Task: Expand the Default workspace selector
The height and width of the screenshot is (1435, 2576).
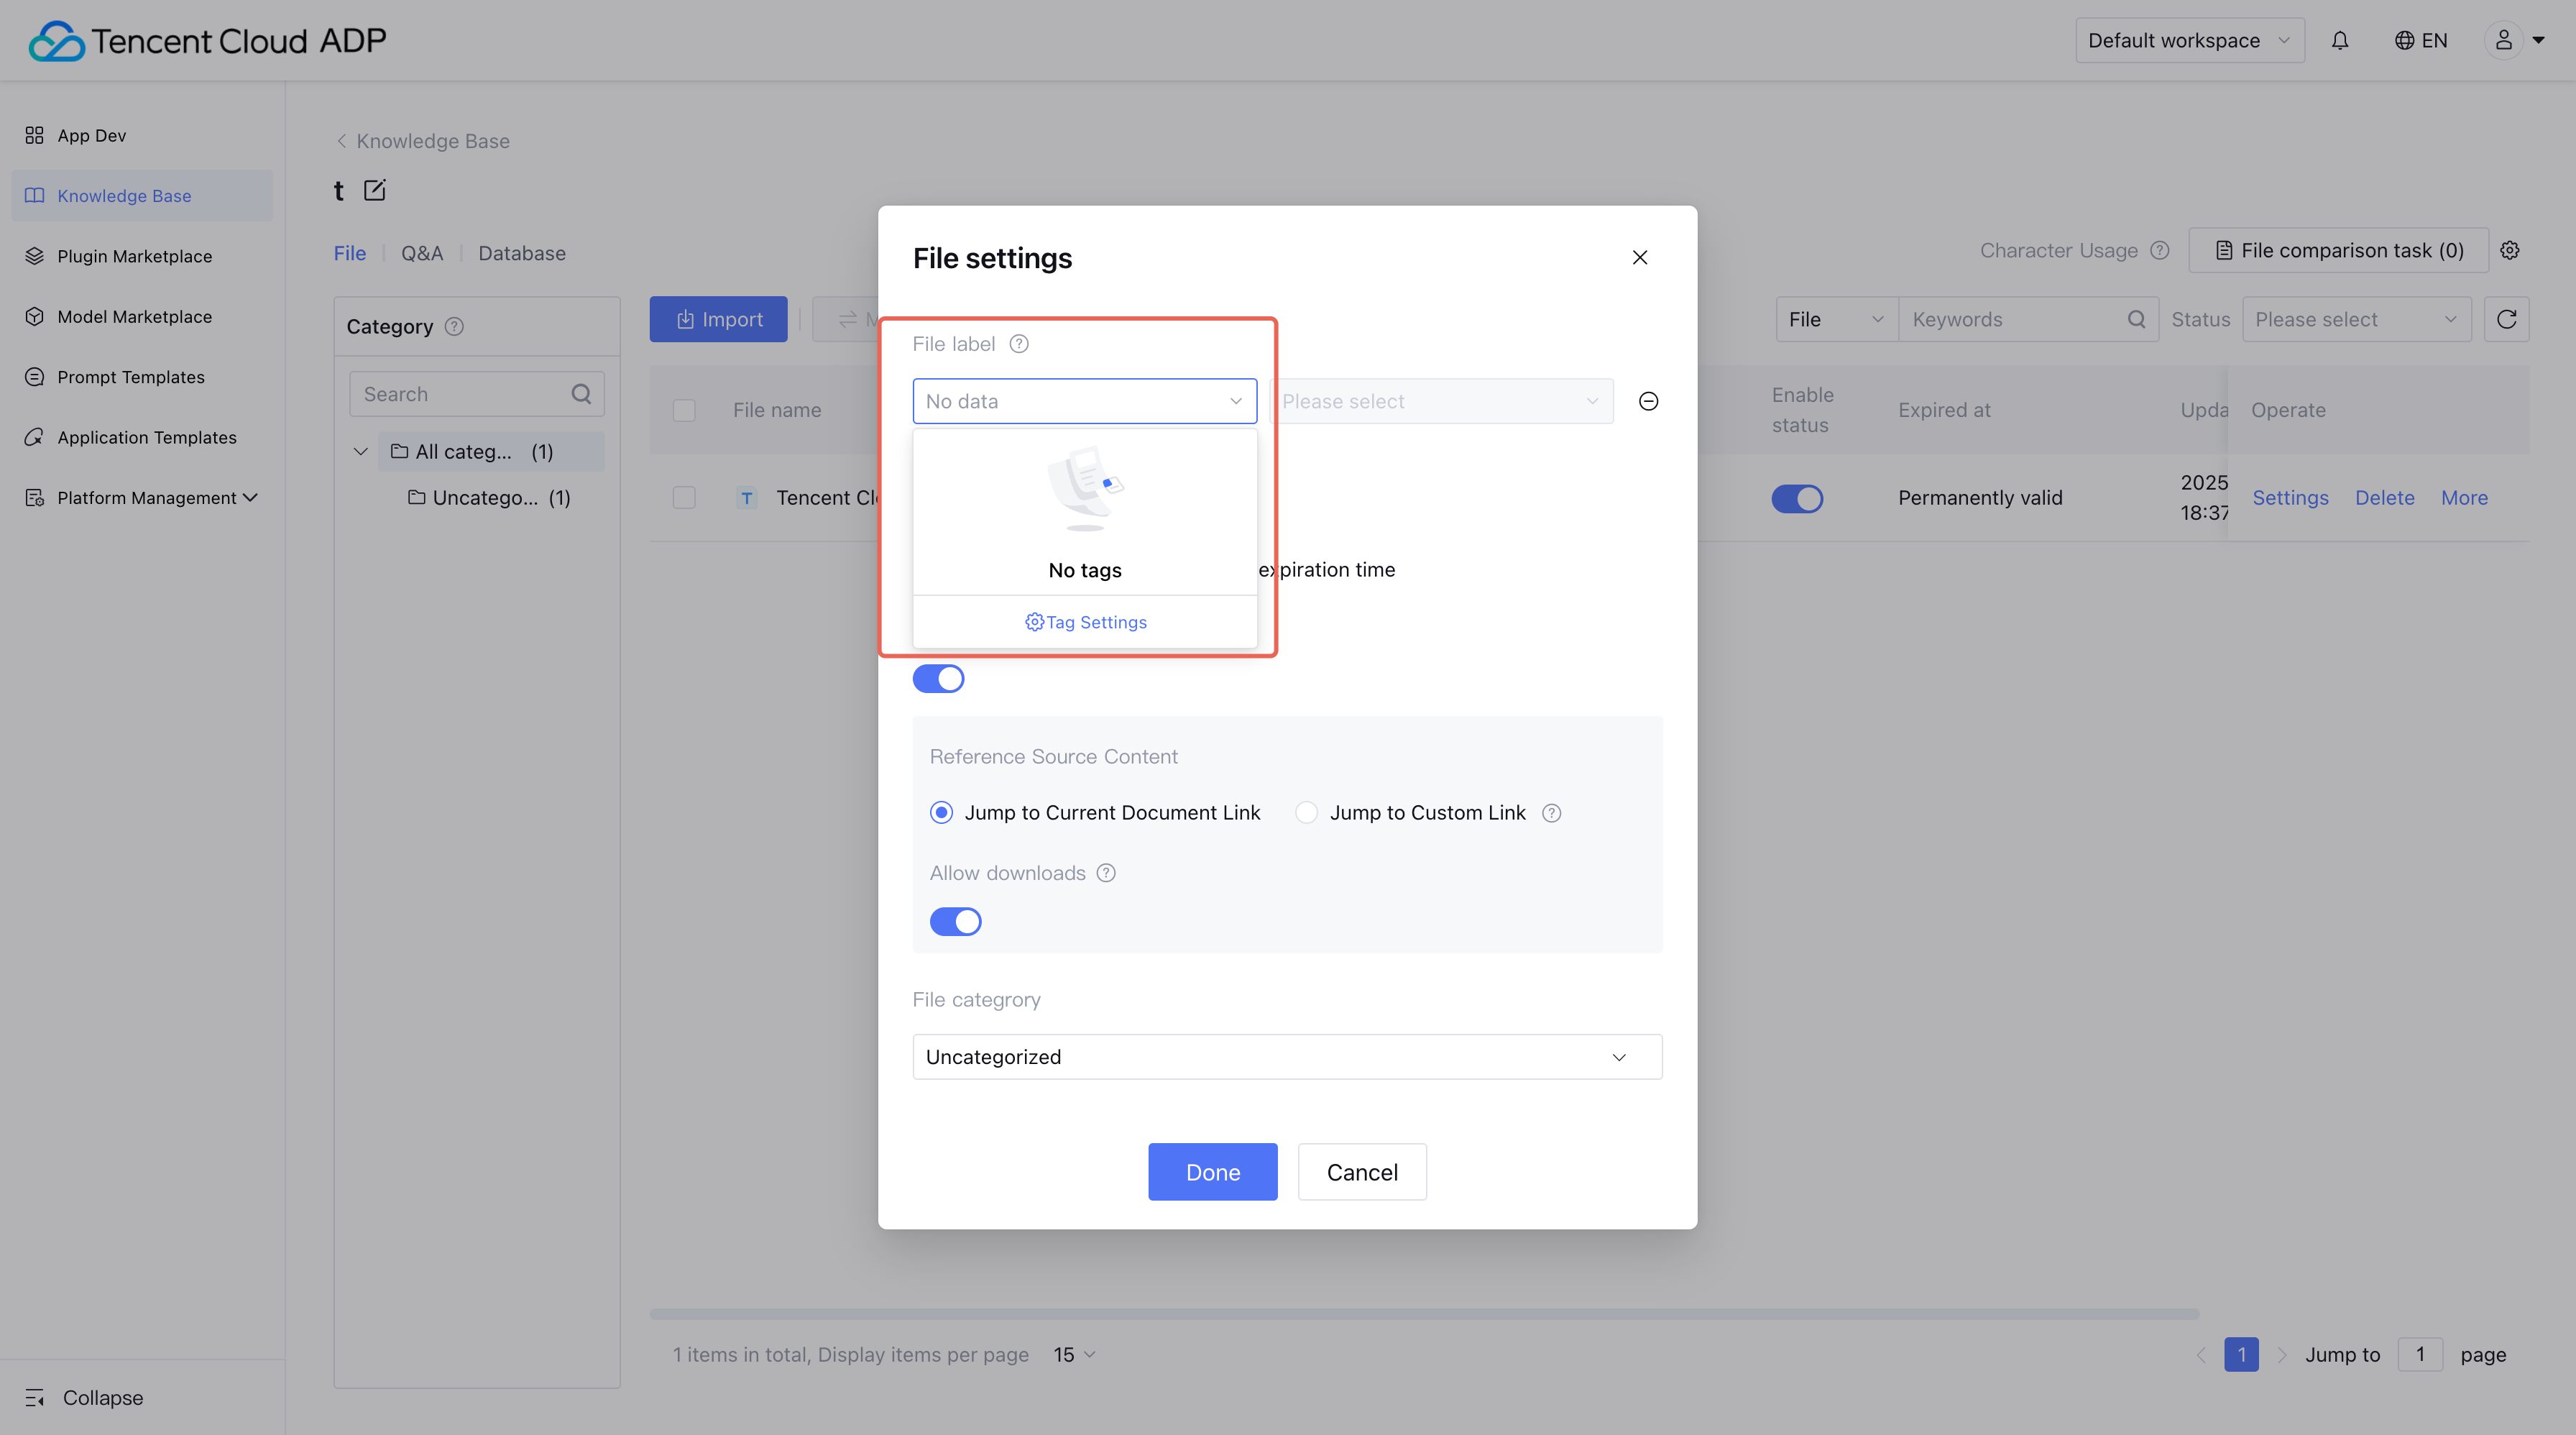Action: click(2188, 40)
